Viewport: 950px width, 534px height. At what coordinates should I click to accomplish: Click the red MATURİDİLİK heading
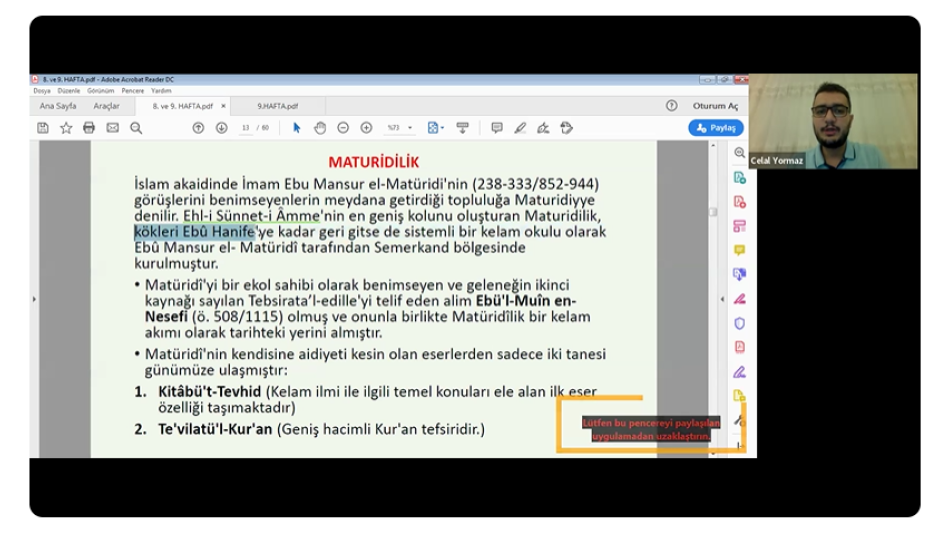click(x=374, y=162)
